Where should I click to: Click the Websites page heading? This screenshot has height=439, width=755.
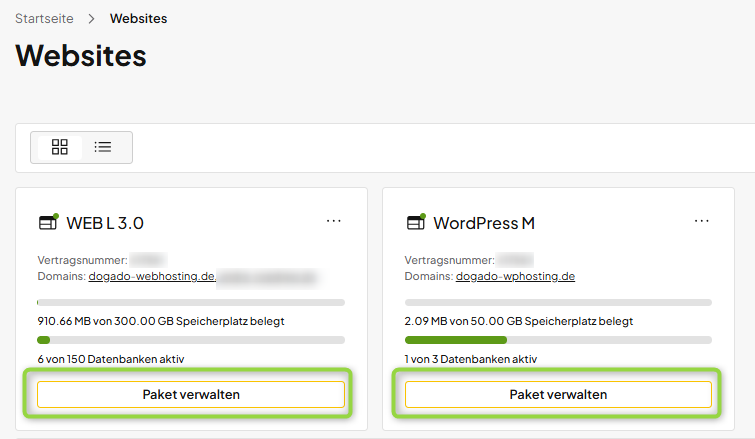tap(81, 55)
